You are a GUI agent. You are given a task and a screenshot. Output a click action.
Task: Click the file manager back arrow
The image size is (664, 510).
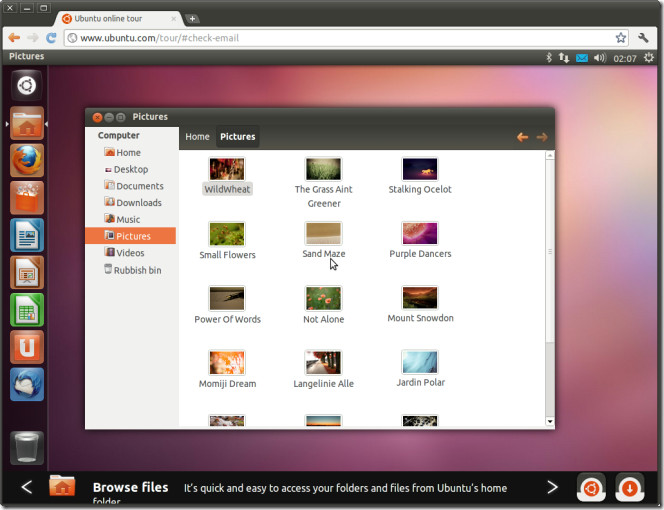[523, 137]
